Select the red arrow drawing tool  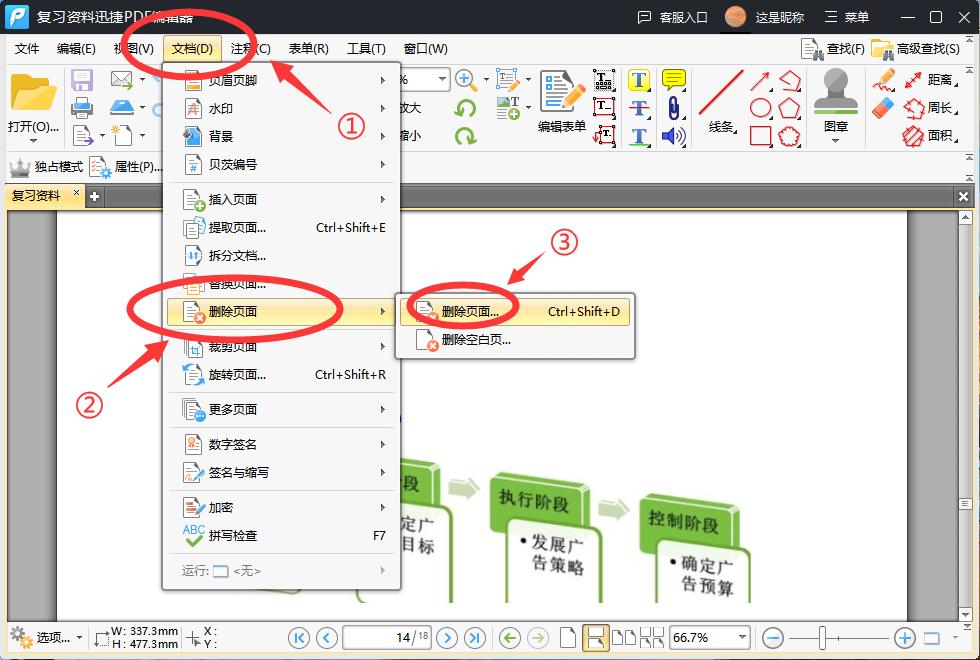pyautogui.click(x=760, y=81)
